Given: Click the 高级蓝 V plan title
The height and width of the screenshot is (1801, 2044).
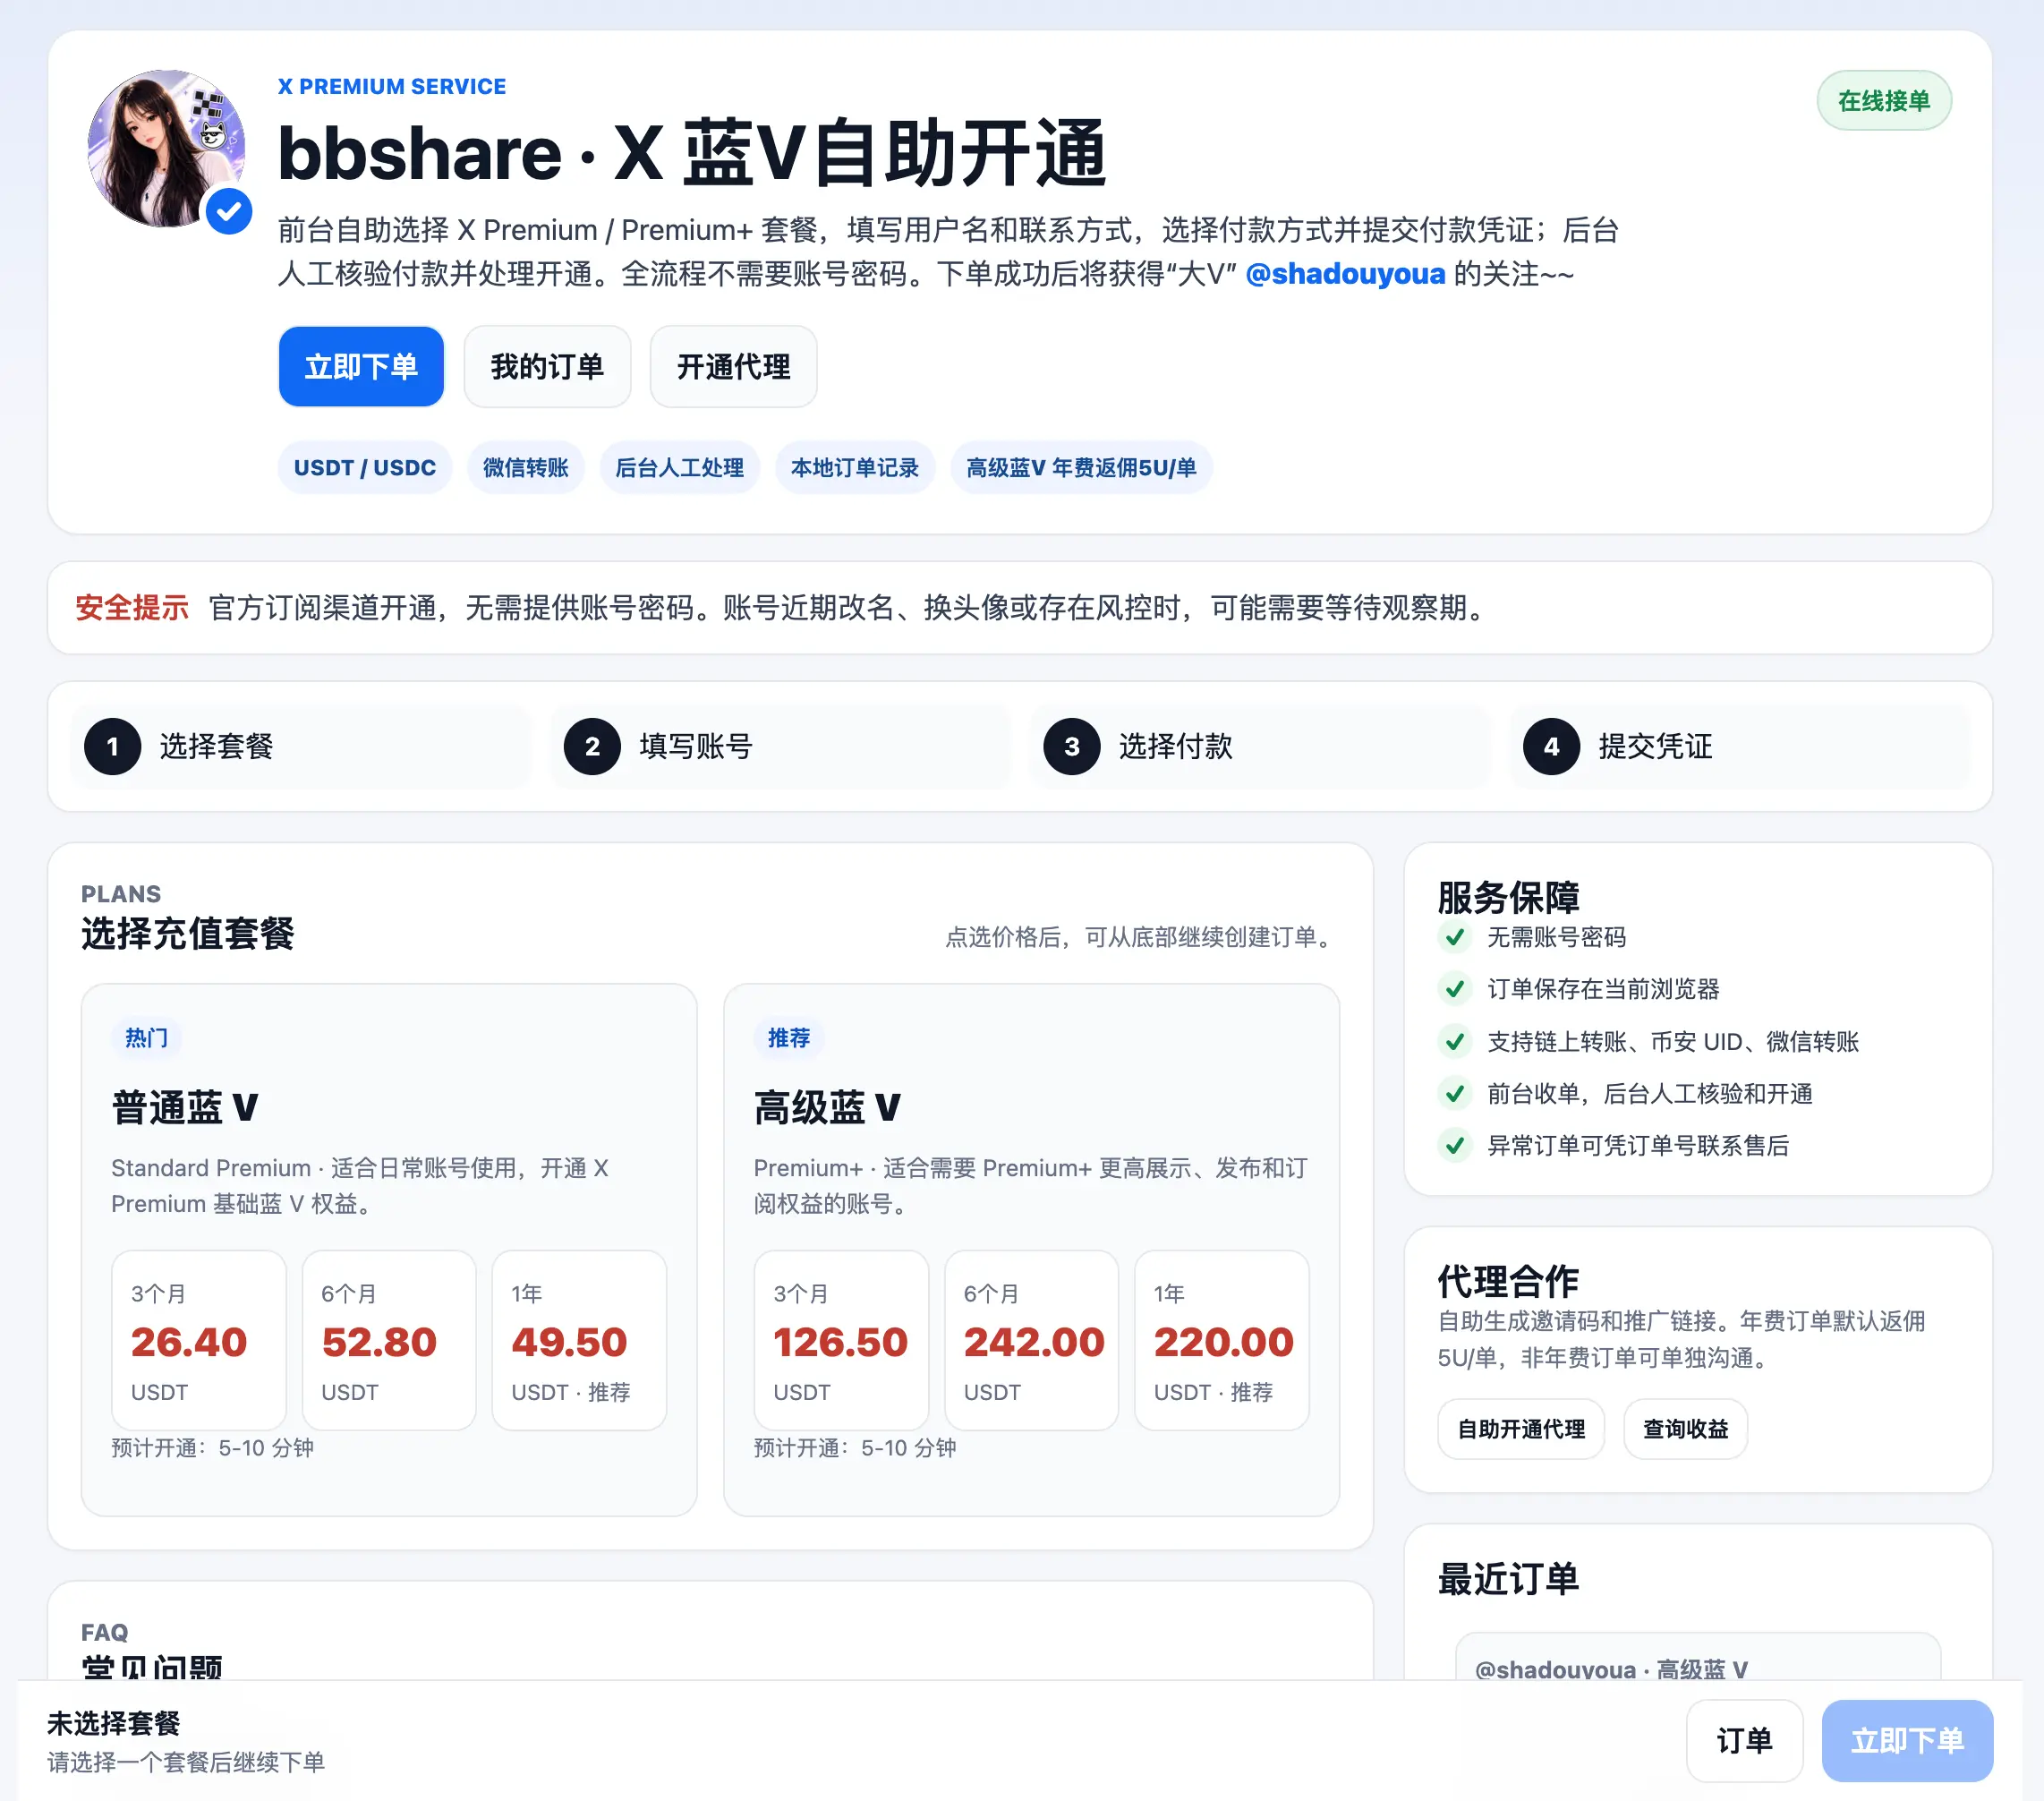Looking at the screenshot, I should (x=827, y=1108).
